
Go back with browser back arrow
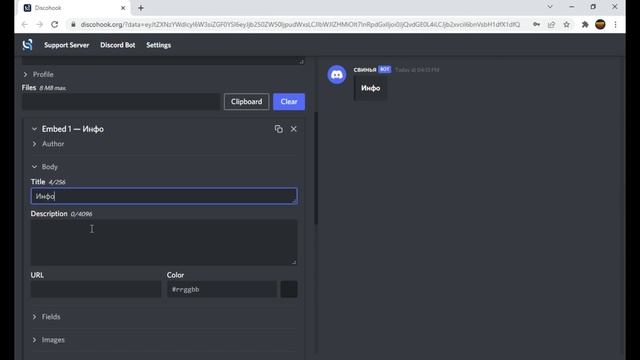tap(24, 24)
